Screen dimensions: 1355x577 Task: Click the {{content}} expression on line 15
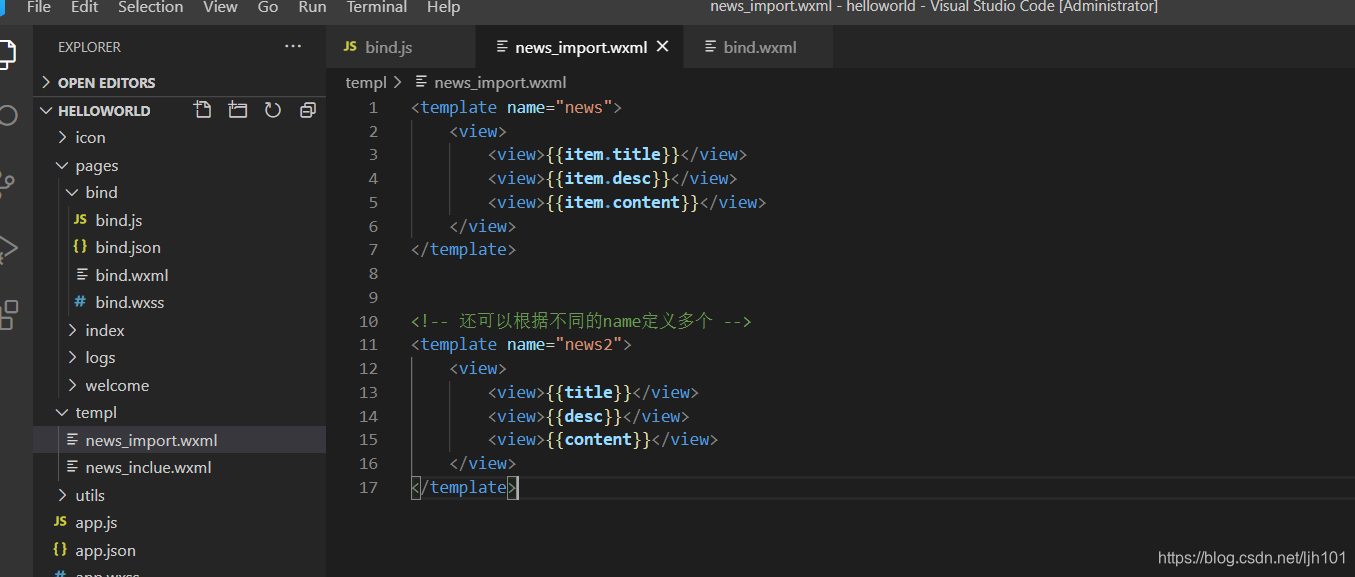pyautogui.click(x=599, y=439)
